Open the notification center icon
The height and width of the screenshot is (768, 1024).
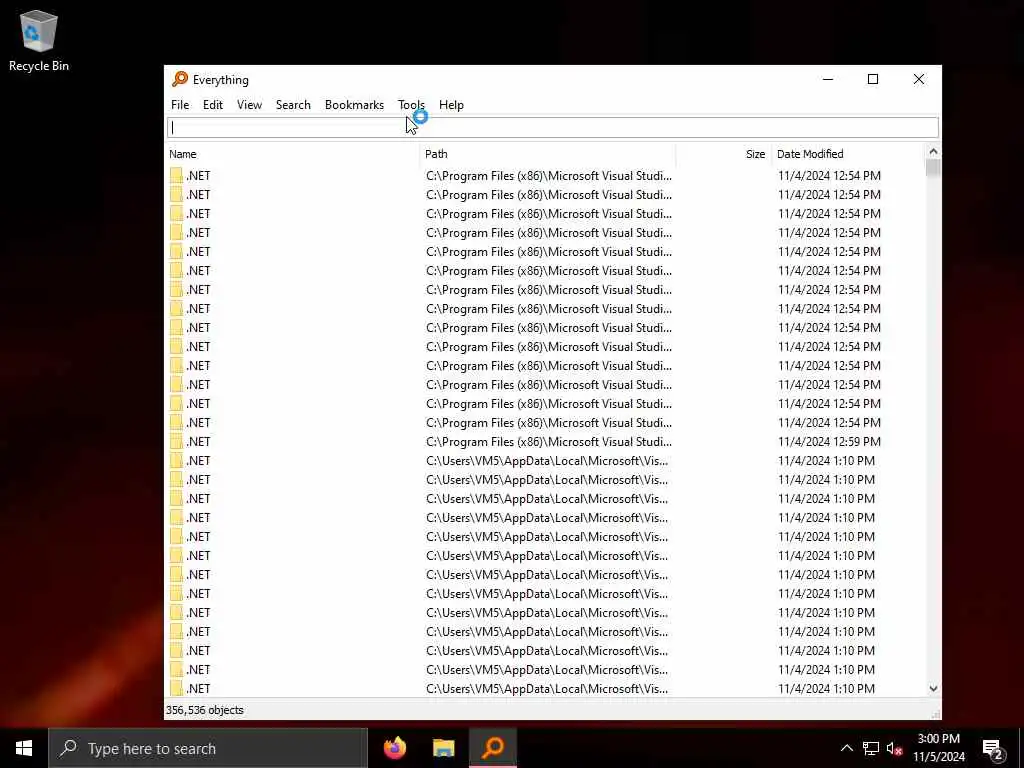[993, 748]
